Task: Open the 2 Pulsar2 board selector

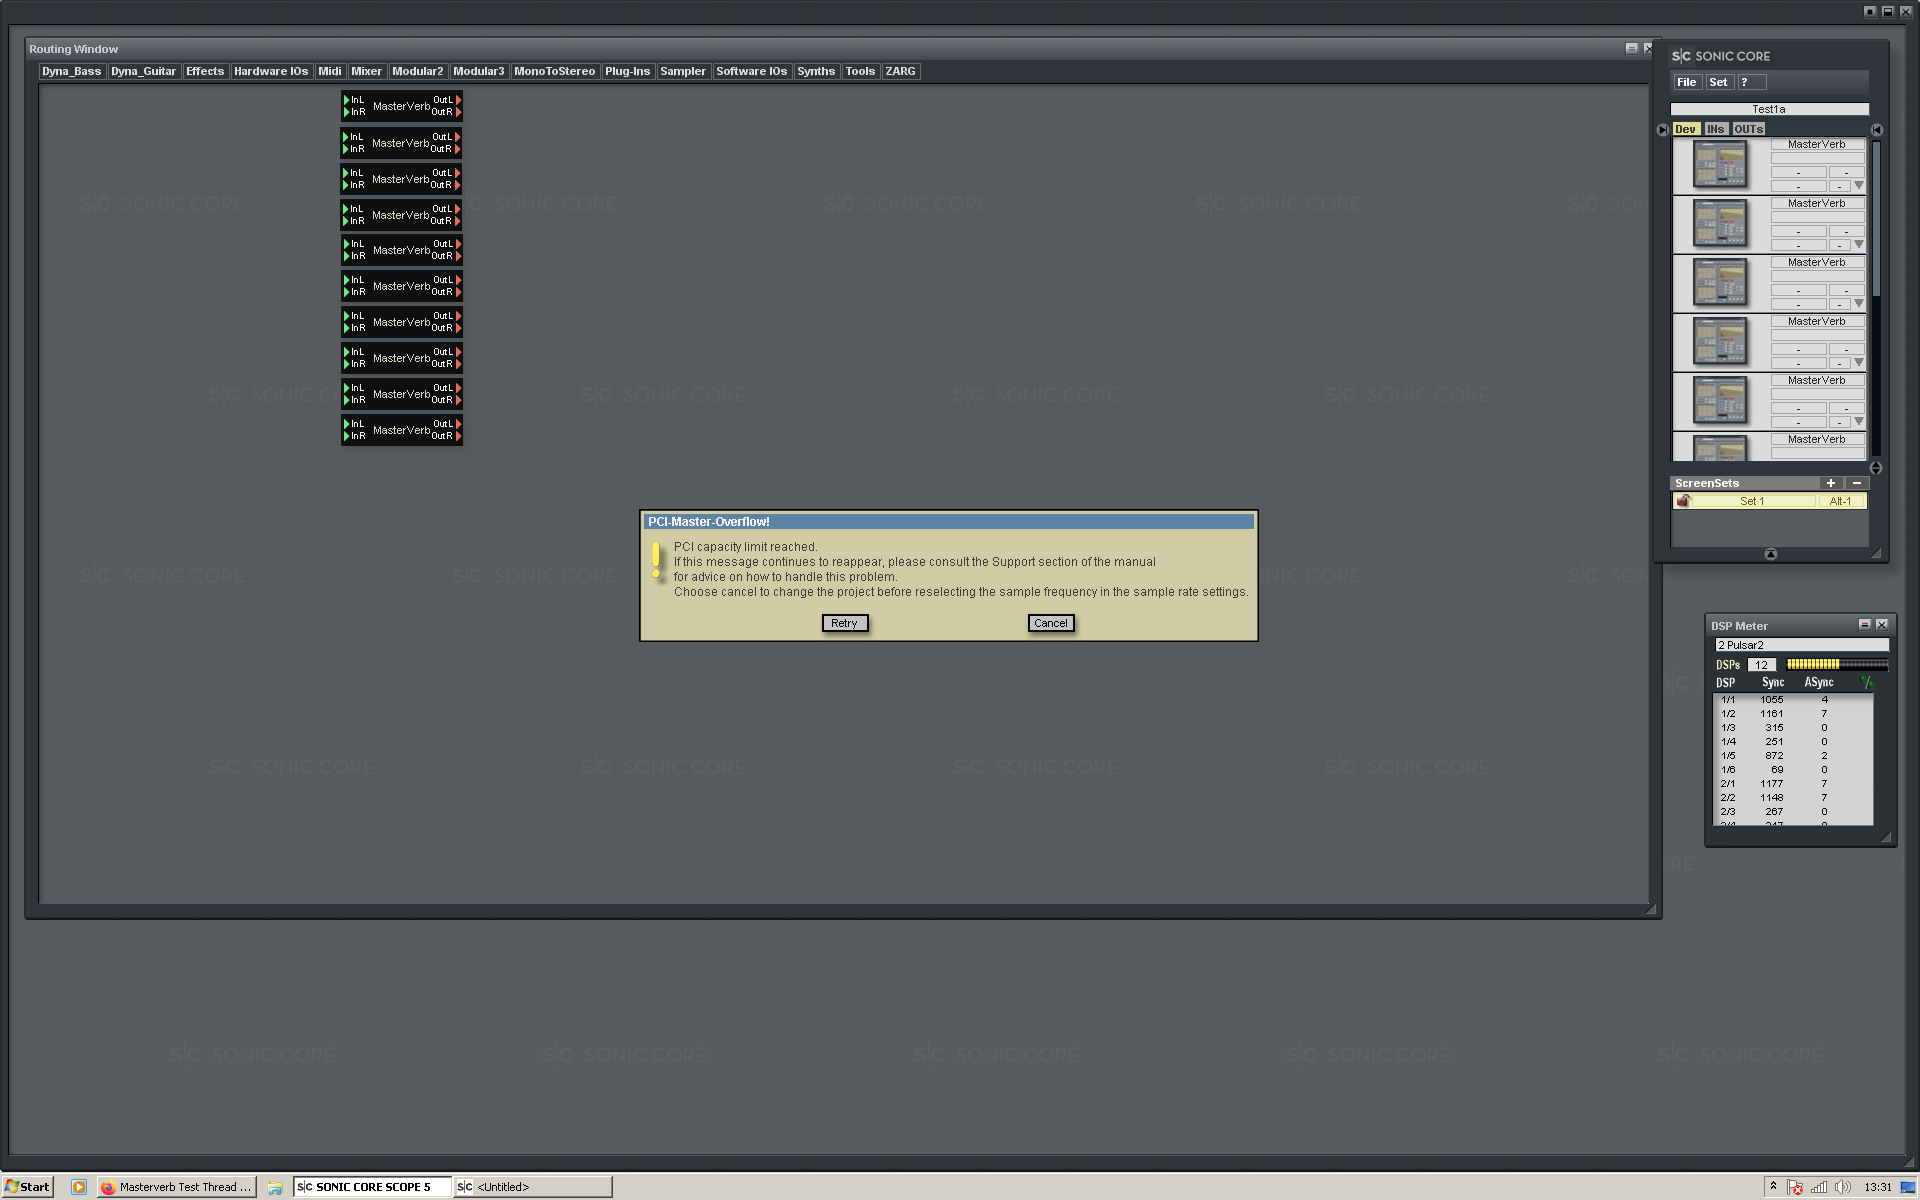Action: [1800, 645]
